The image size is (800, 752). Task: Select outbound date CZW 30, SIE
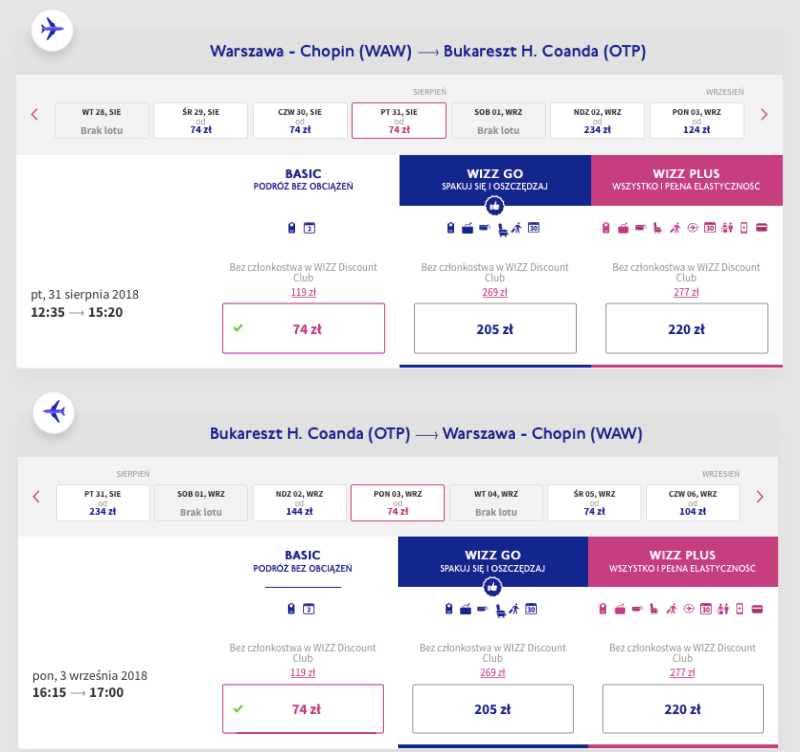pos(300,120)
